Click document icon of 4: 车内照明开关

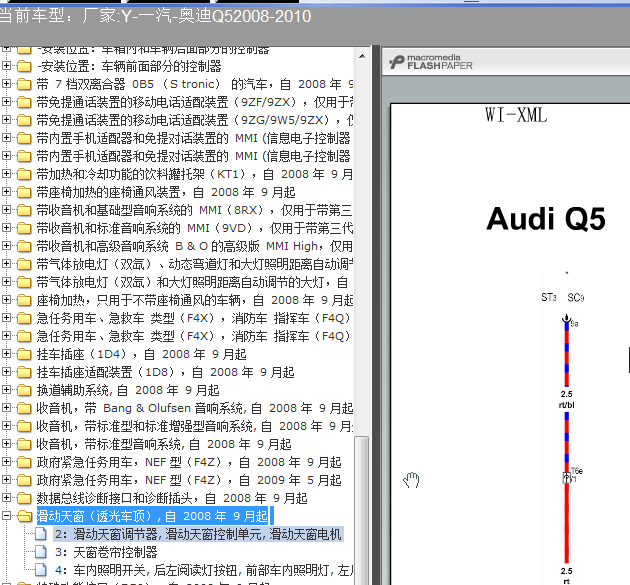(x=41, y=570)
